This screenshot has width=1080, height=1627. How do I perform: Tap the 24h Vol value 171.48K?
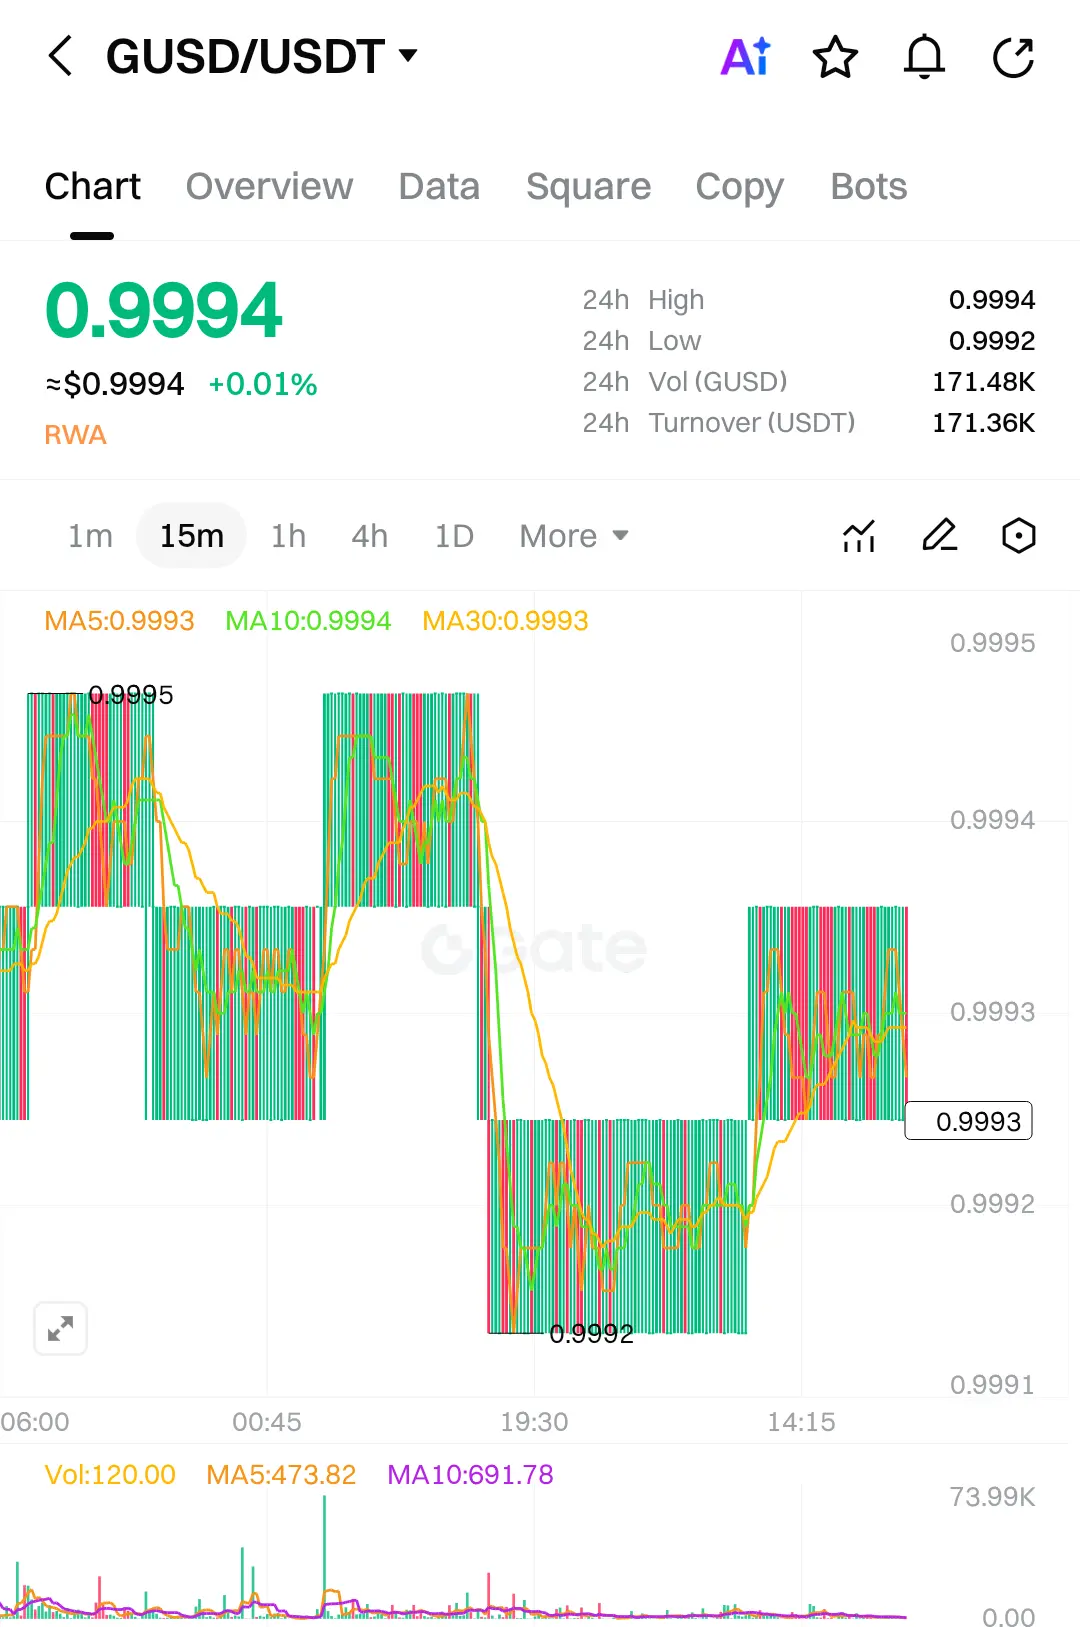(x=983, y=382)
